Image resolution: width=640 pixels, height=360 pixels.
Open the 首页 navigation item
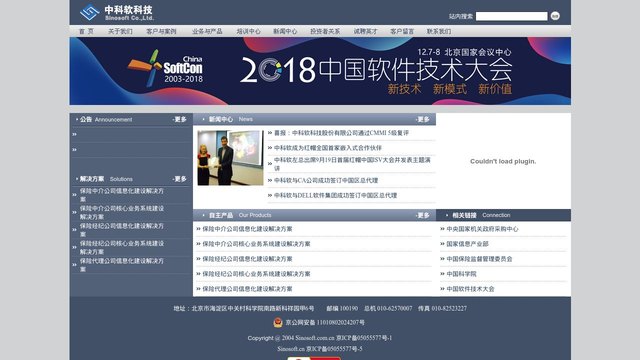[86, 31]
